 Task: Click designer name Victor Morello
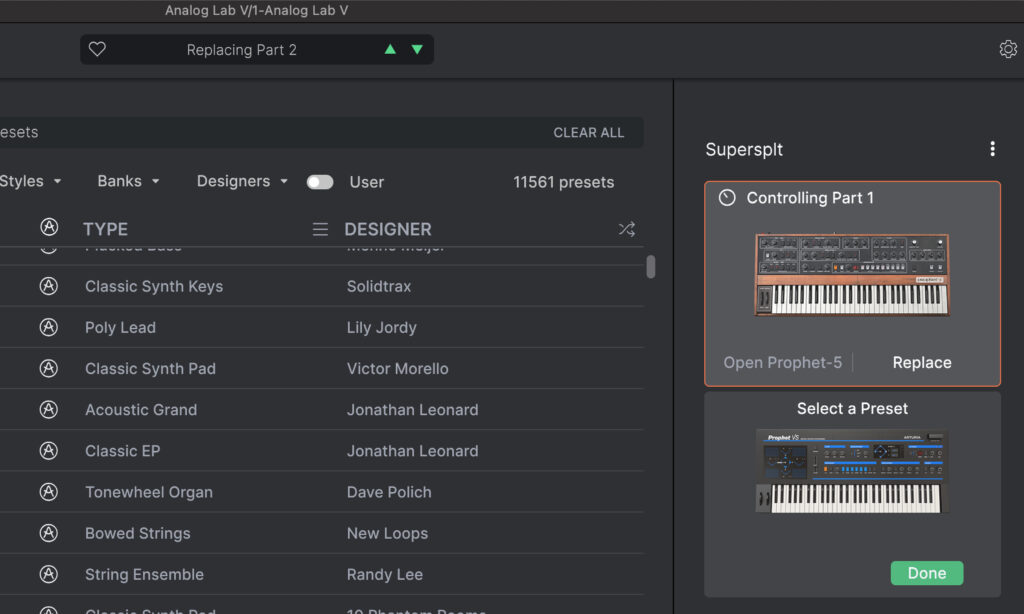398,368
